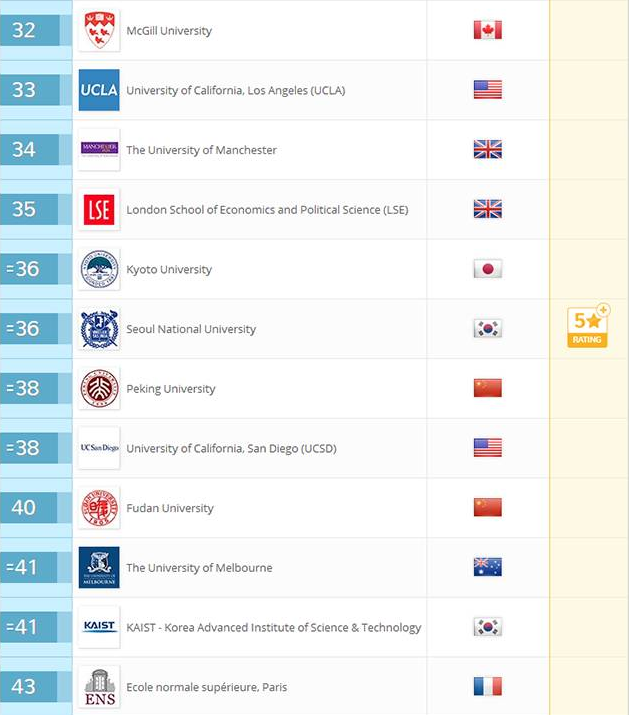This screenshot has width=629, height=715.
Task: Click rank =41 beside University of Melbourne
Action: 22,567
